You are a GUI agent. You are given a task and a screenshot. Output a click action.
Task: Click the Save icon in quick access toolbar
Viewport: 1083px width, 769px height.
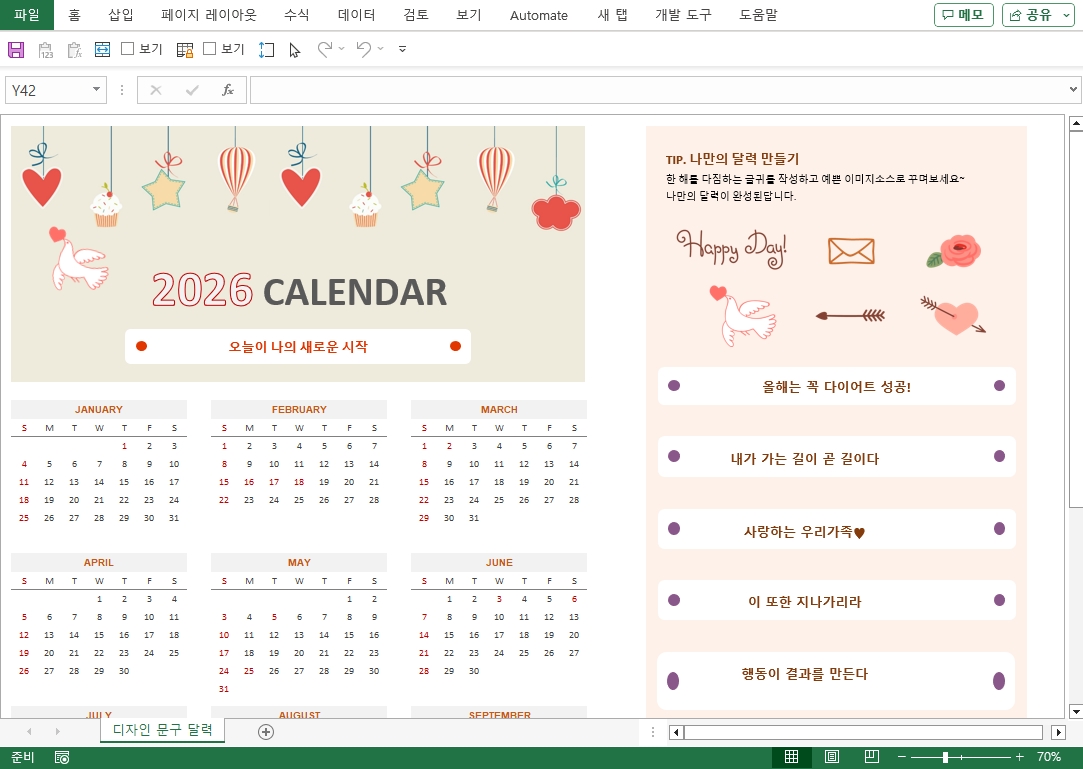tap(16, 49)
